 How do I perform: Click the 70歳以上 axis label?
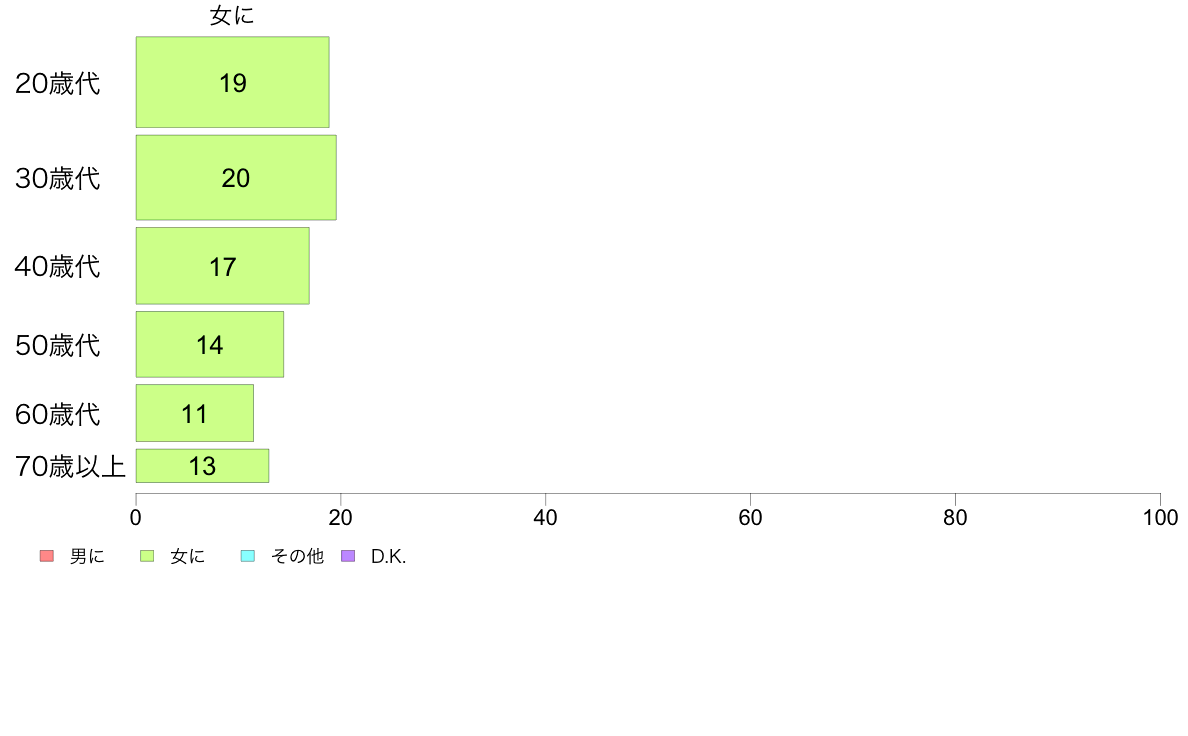70,466
